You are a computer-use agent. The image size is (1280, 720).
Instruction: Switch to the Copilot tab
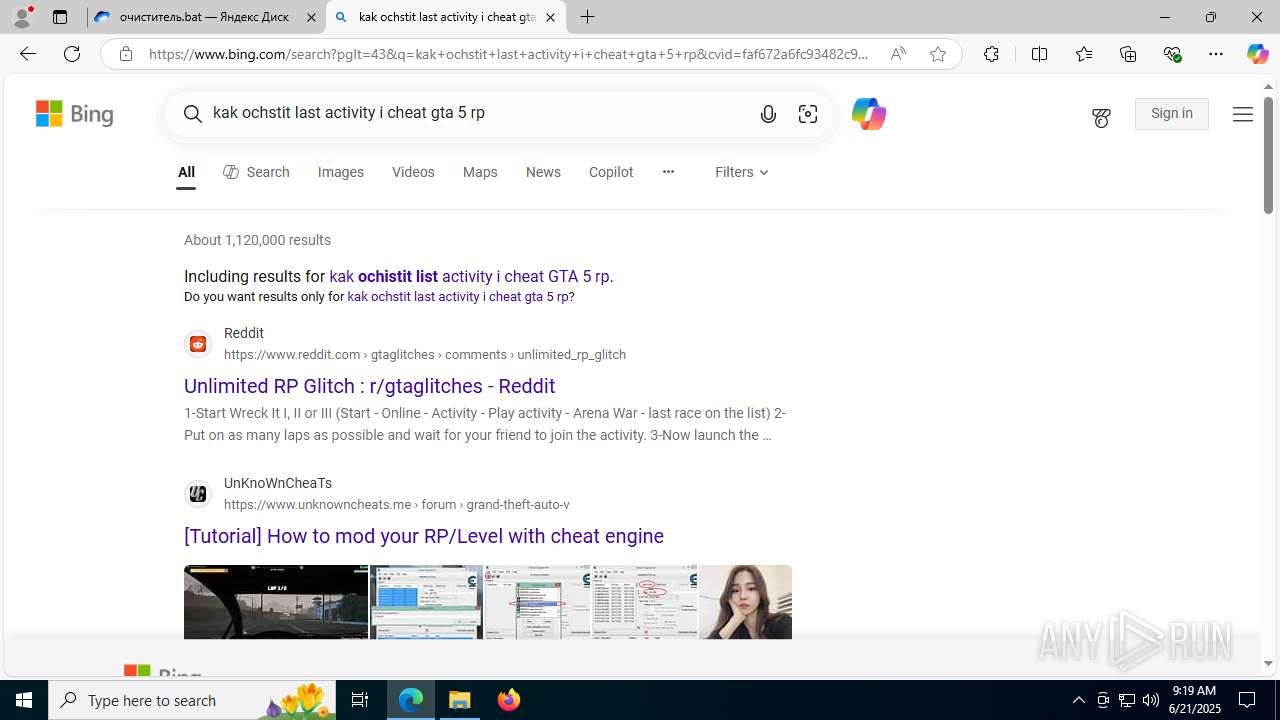coord(611,172)
